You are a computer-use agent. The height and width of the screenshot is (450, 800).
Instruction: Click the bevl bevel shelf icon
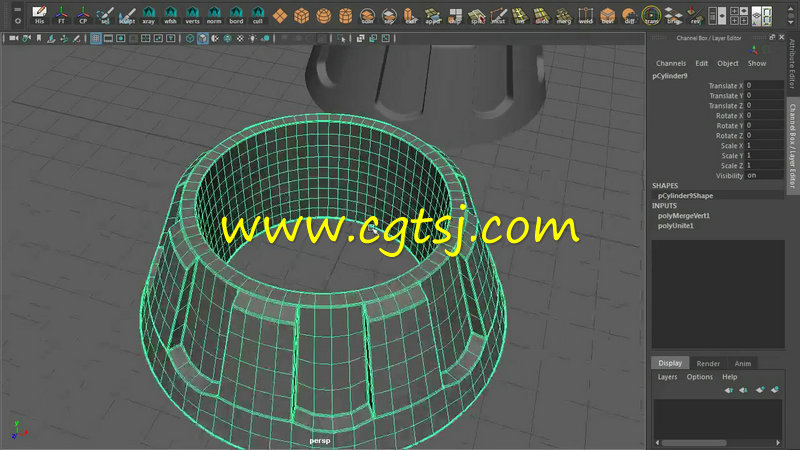[x=608, y=15]
